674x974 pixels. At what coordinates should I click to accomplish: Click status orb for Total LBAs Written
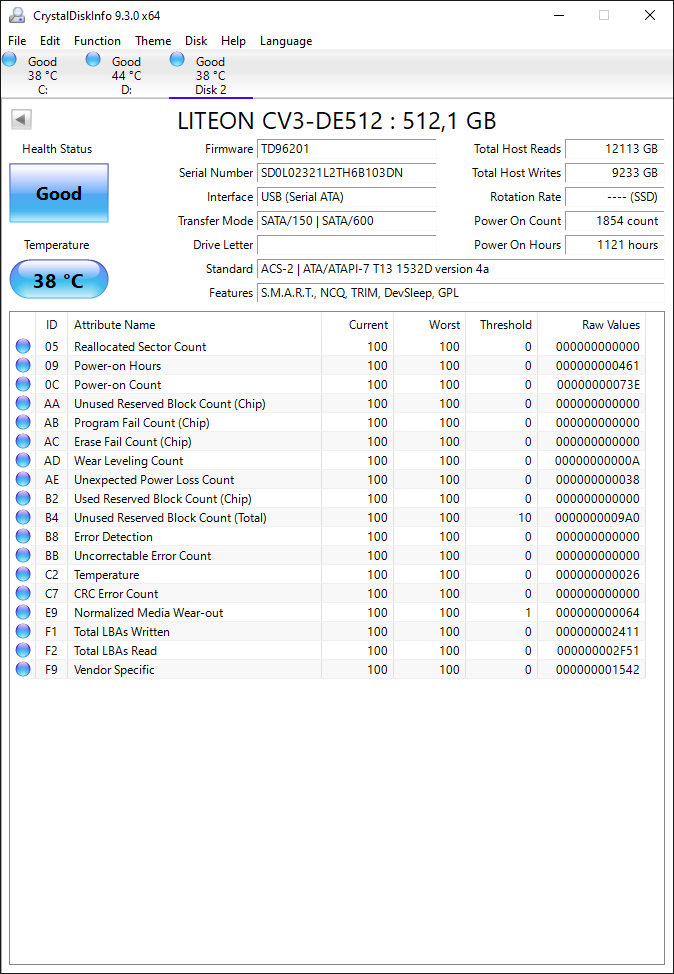(23, 631)
